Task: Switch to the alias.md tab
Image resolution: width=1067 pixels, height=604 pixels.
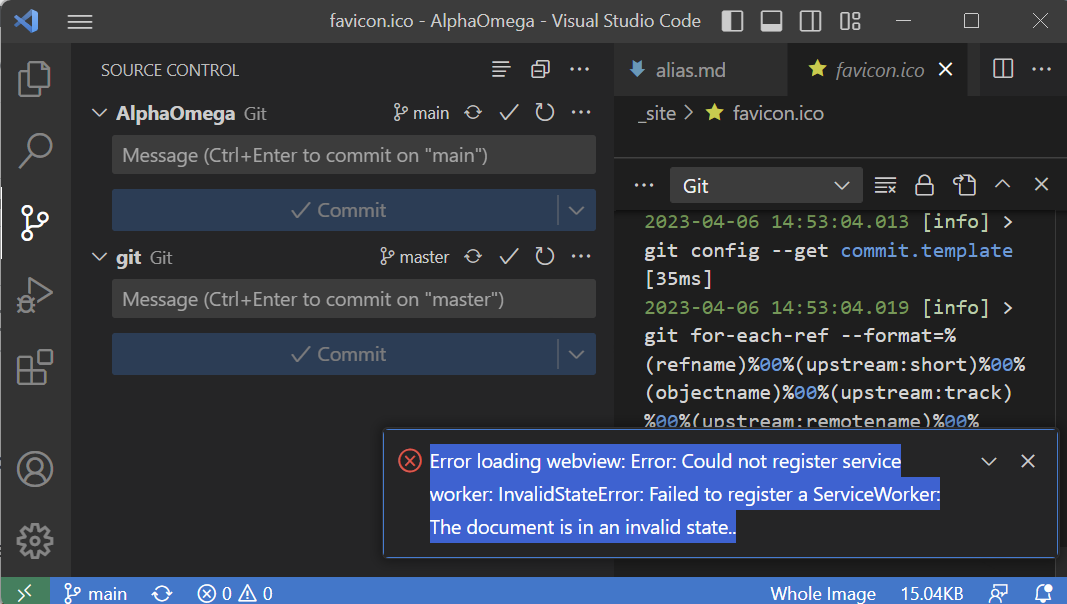Action: pyautogui.click(x=700, y=69)
